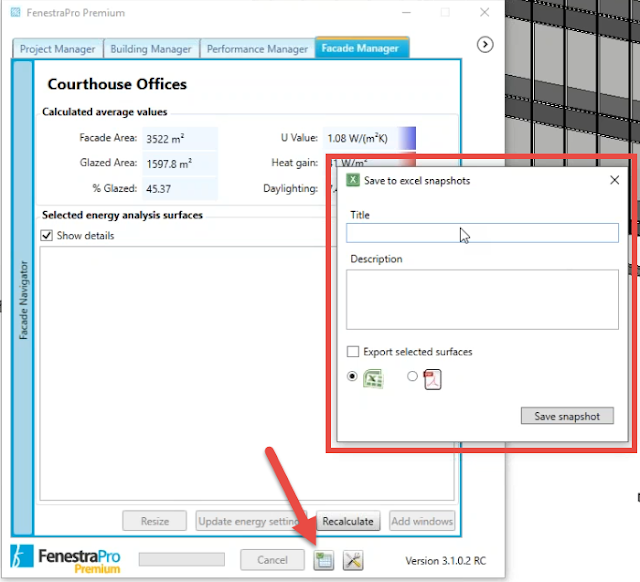
Task: Expand the Facade Navigator side panel
Action: click(x=23, y=299)
